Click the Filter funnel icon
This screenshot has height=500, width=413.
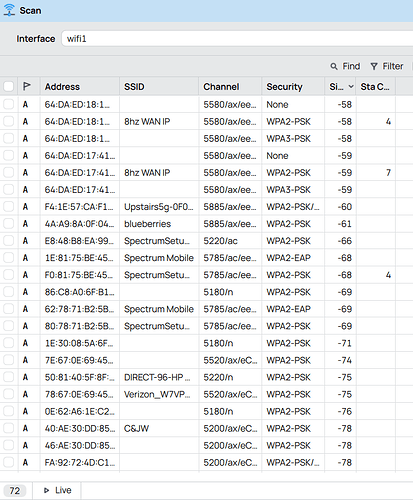pos(374,66)
